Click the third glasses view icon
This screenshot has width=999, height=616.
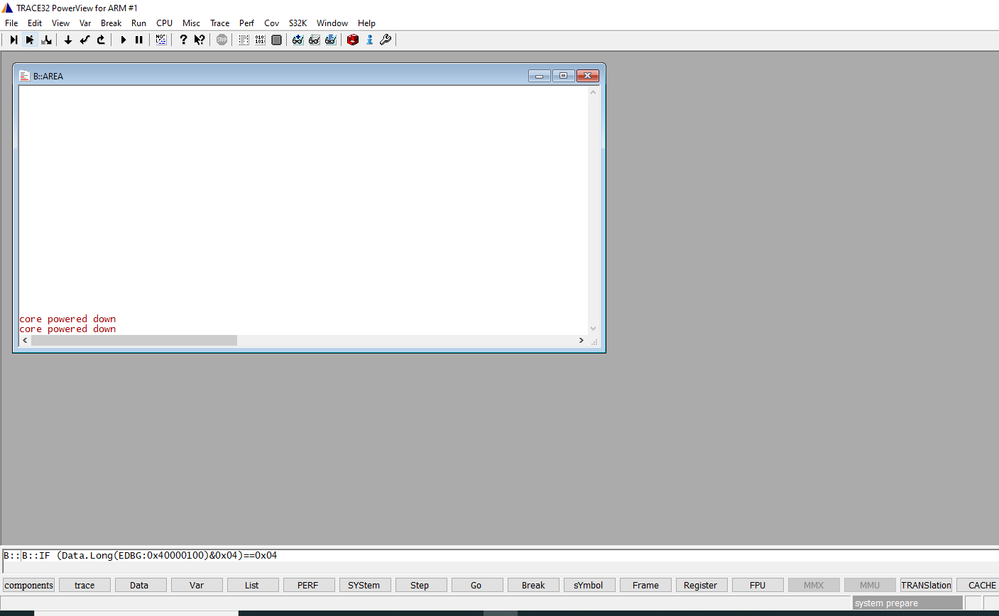pos(331,39)
